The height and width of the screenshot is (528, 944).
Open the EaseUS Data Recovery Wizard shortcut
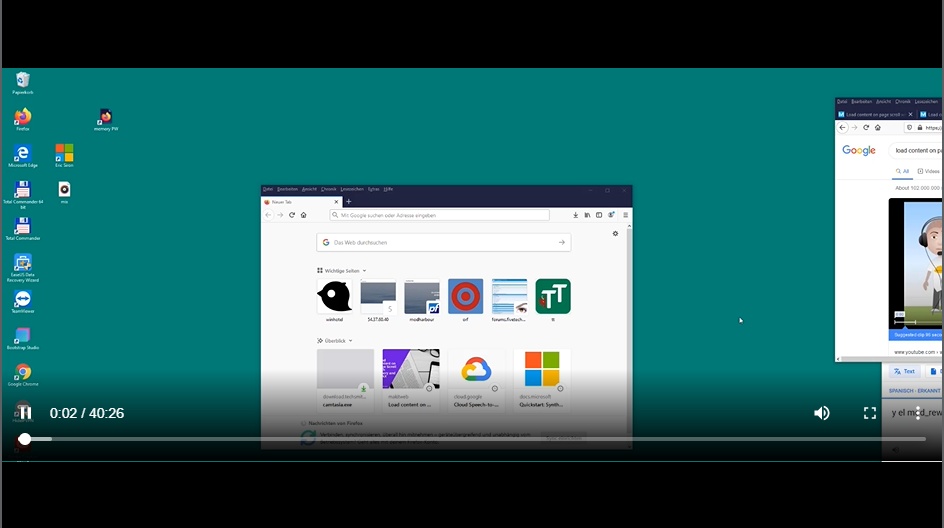[23, 269]
